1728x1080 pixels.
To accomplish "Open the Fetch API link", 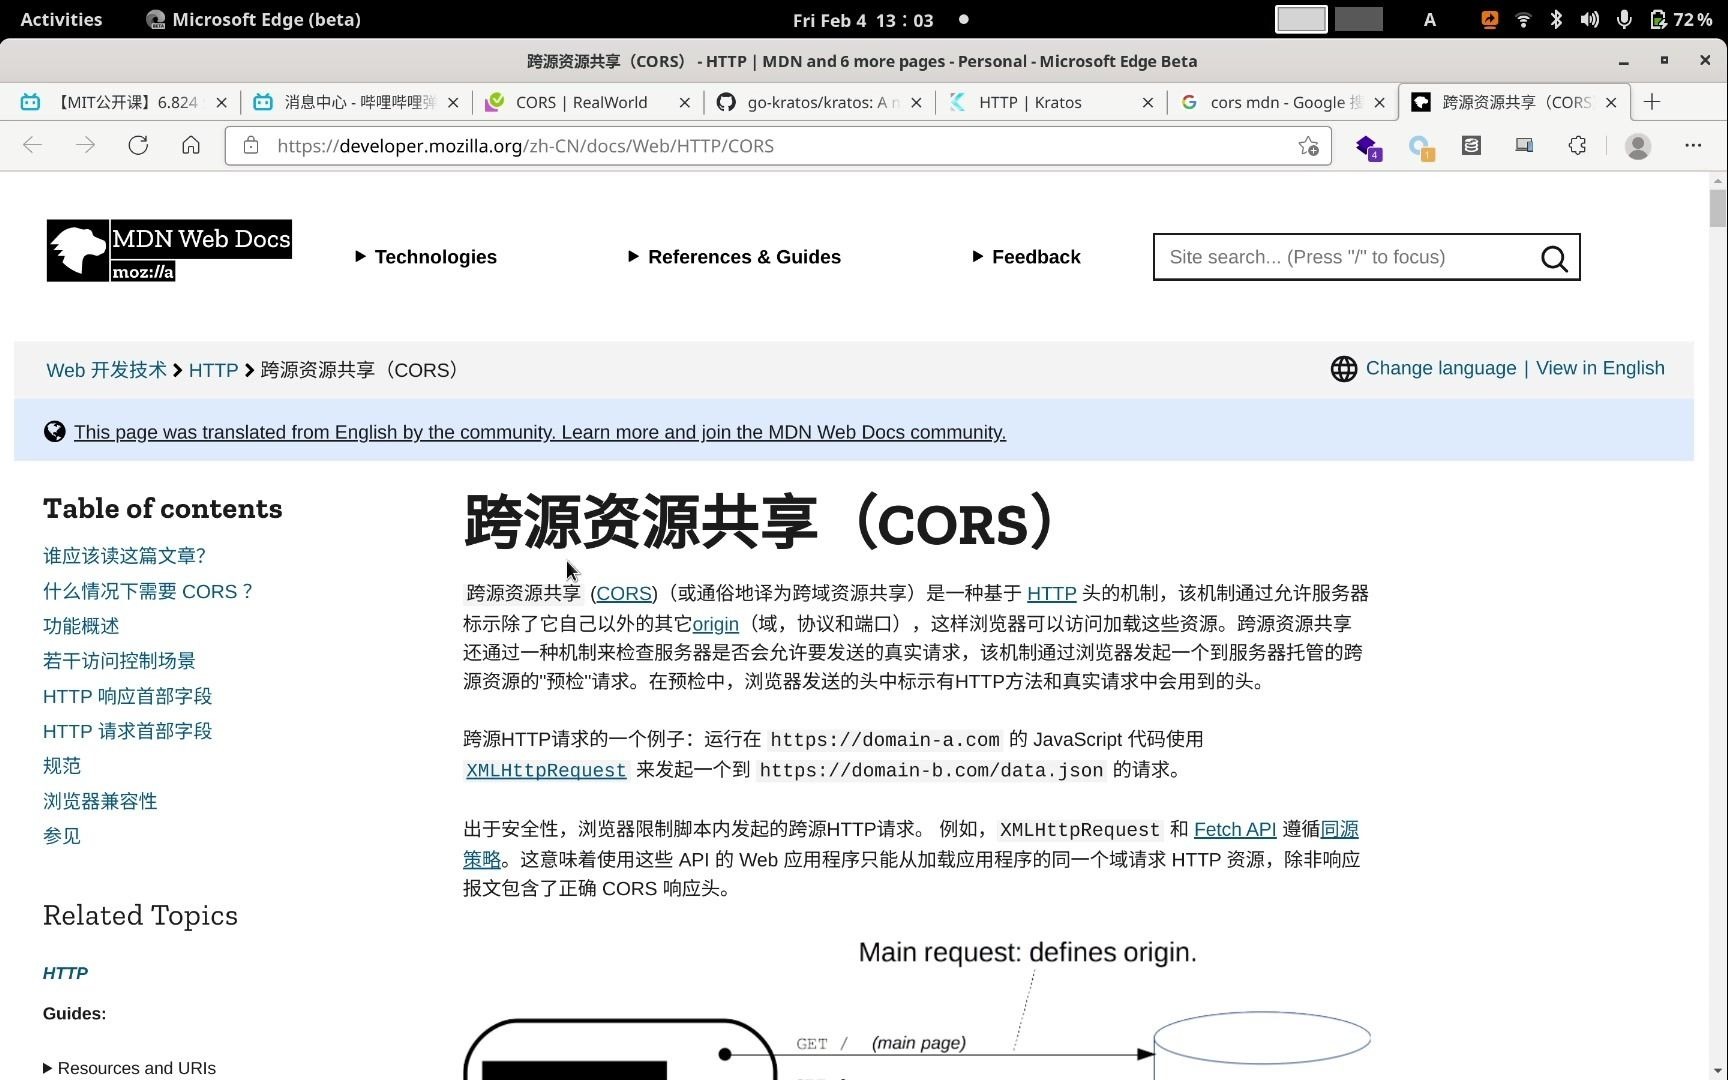I will (1235, 829).
